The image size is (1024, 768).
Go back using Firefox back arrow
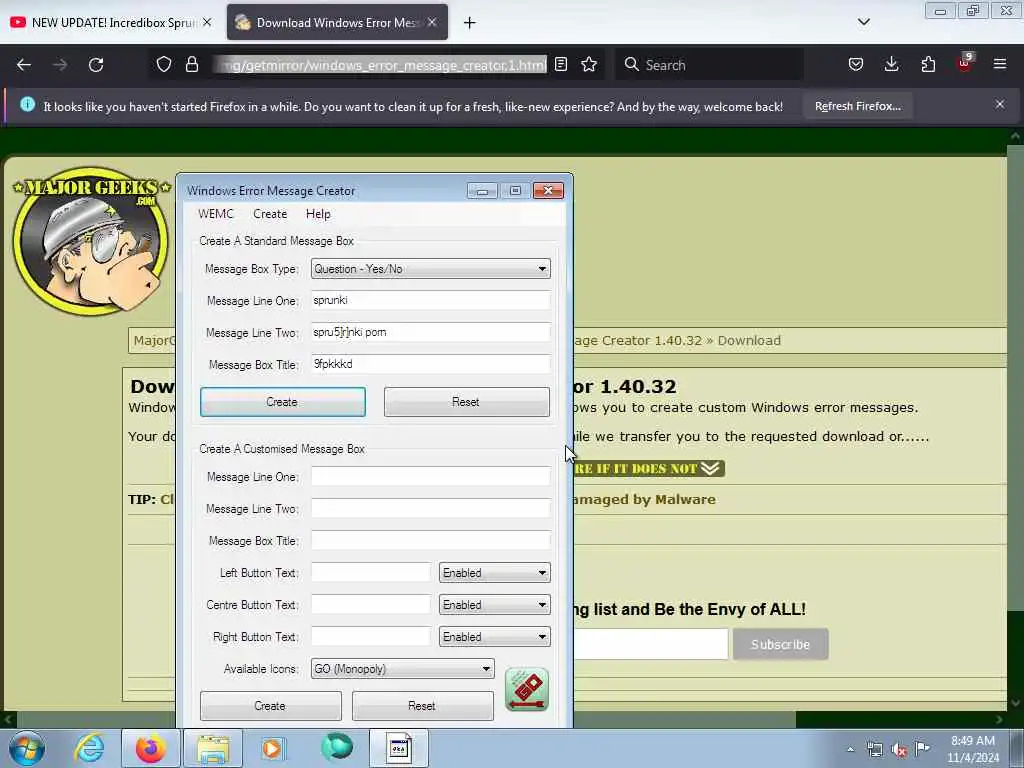pyautogui.click(x=24, y=65)
